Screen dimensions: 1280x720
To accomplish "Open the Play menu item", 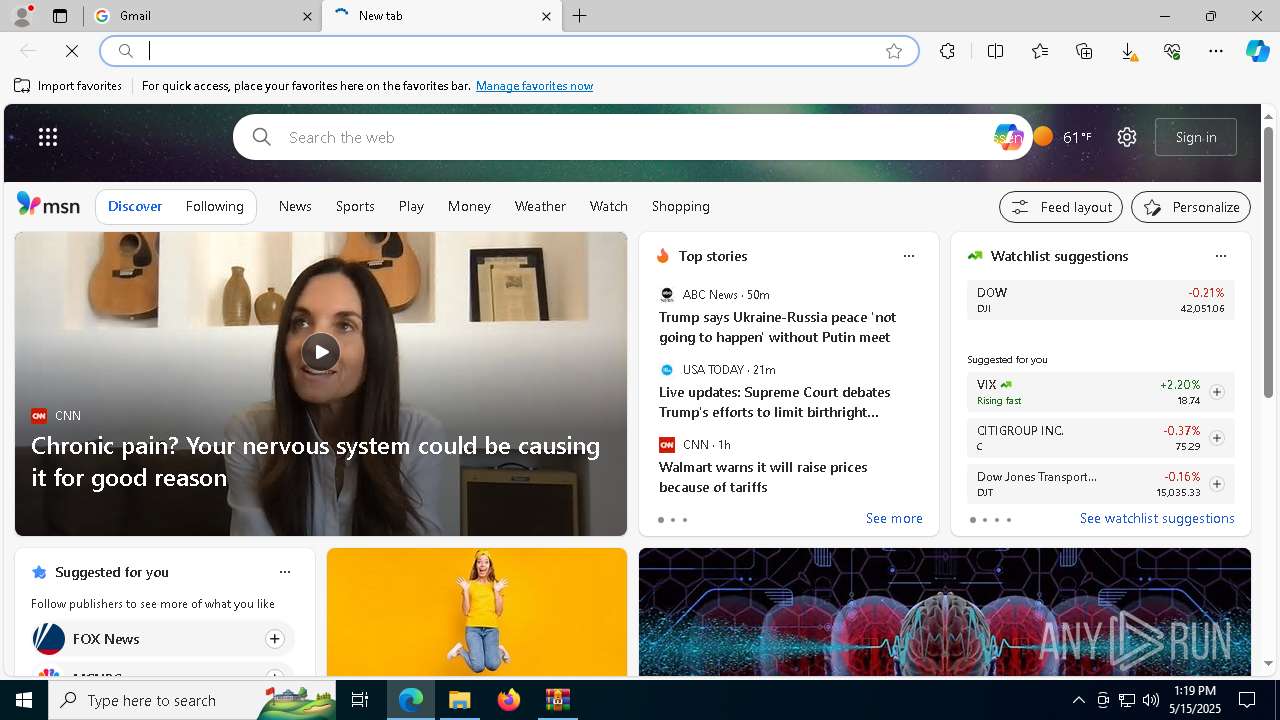I will (411, 206).
